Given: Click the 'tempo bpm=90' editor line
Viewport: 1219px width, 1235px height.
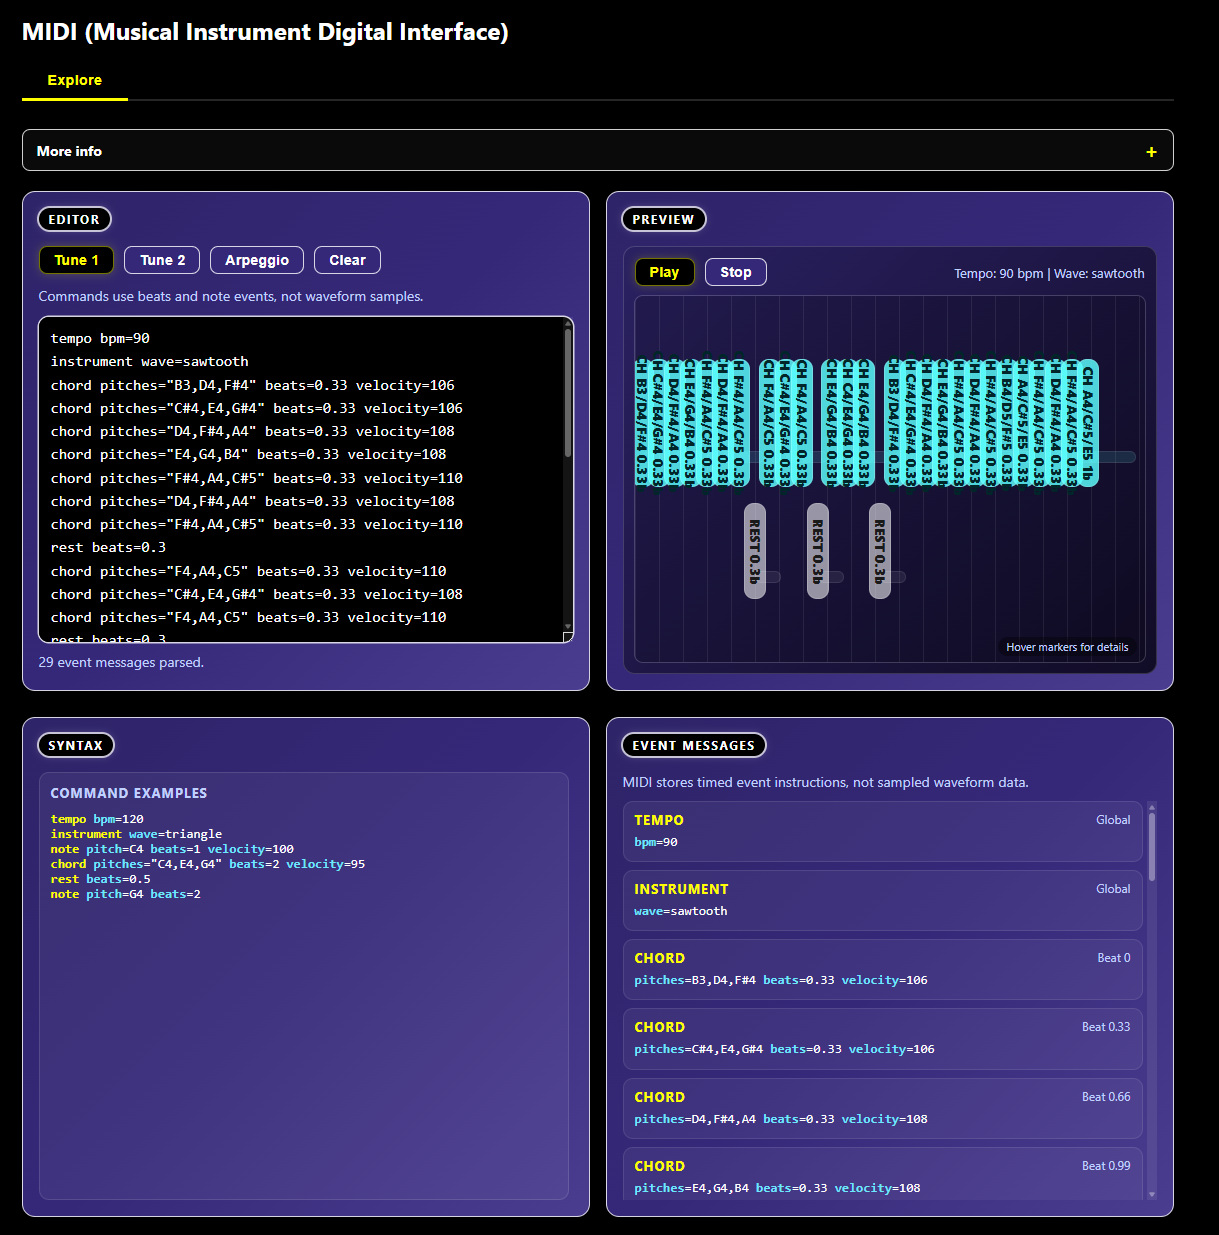Looking at the screenshot, I should click(100, 339).
